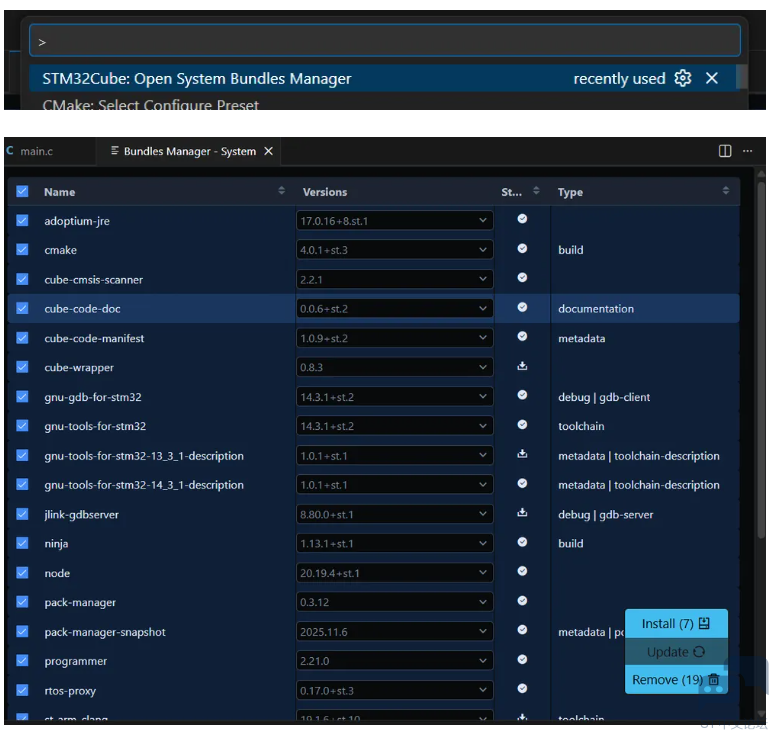
Task: Sort by the St... status column arrows
Action: click(536, 190)
